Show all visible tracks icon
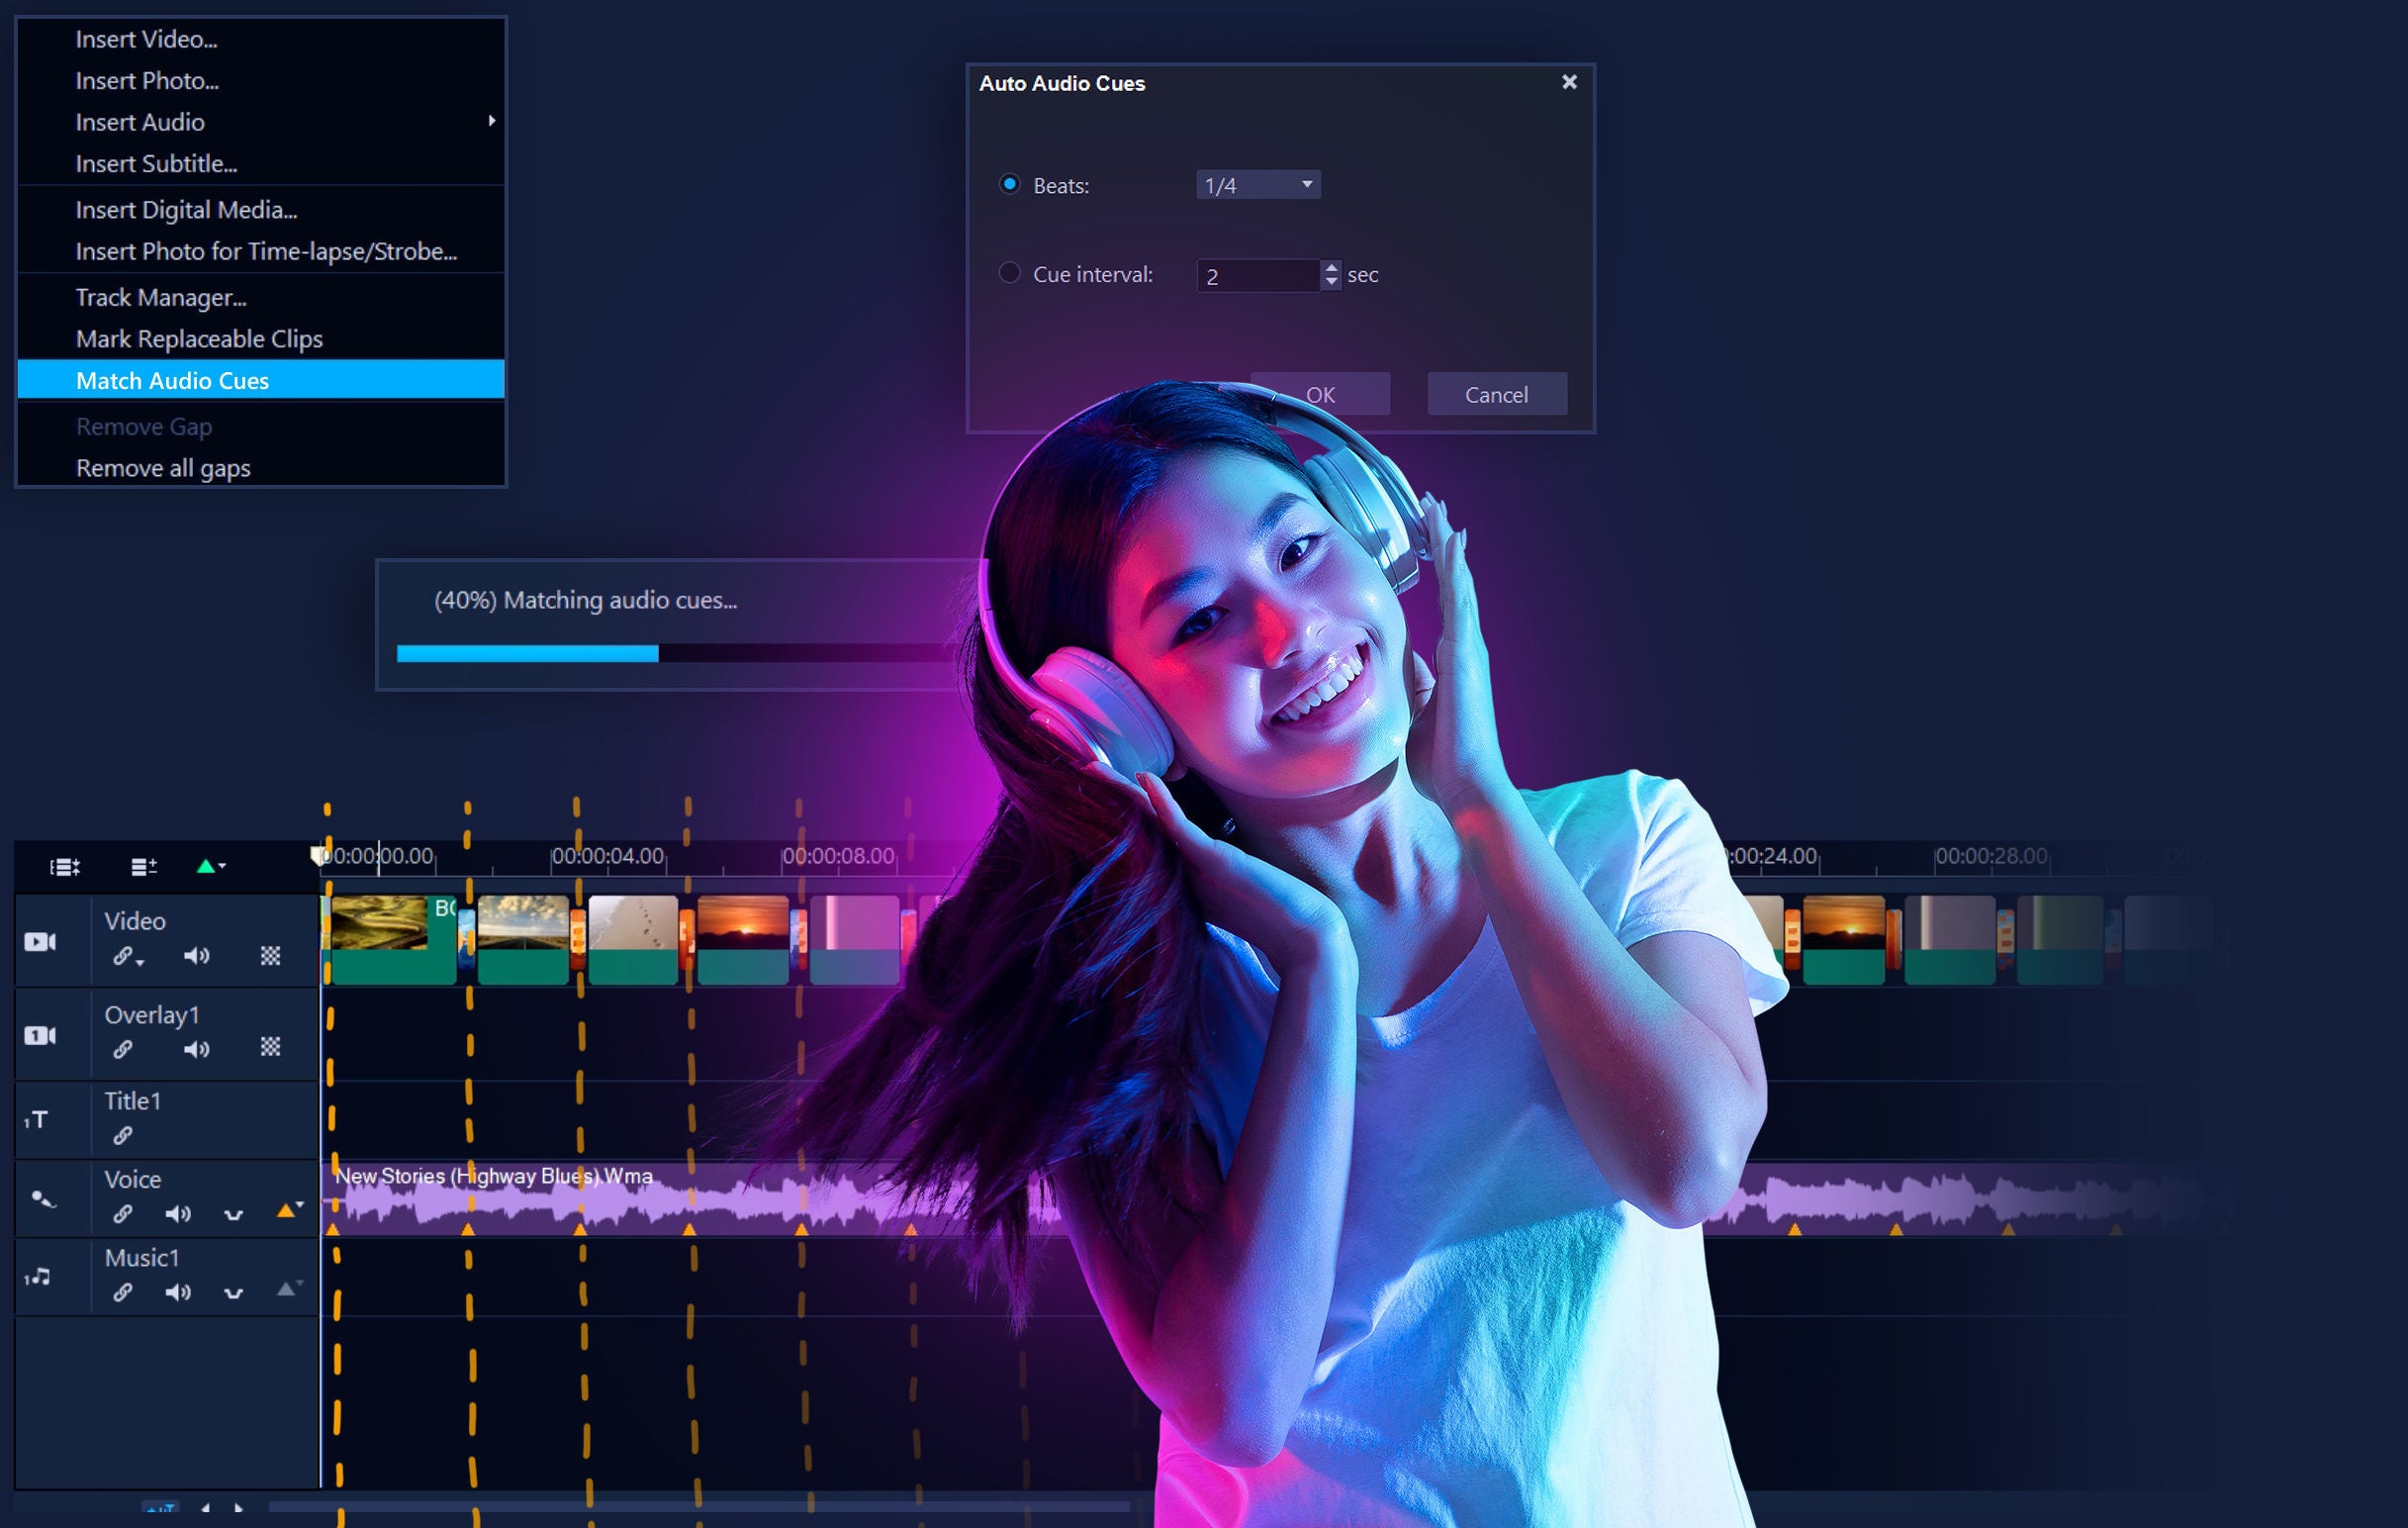This screenshot has width=2408, height=1528. (x=65, y=867)
